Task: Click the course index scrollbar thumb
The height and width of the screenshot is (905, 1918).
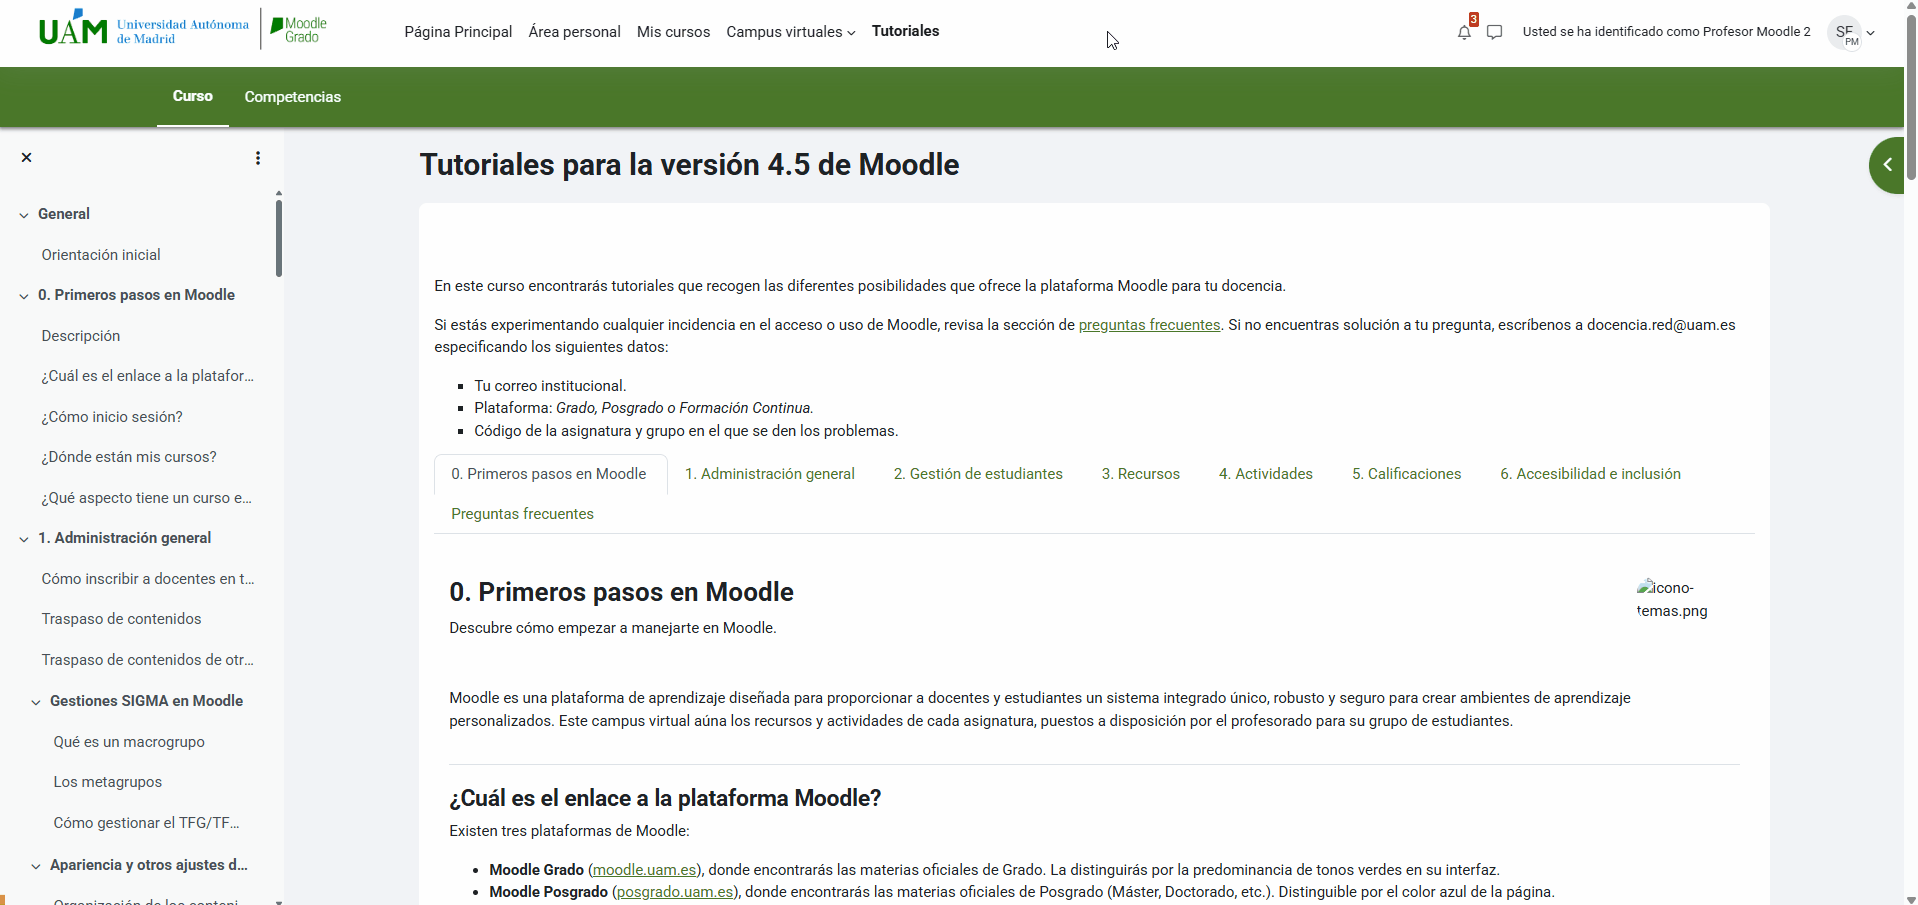Action: (x=279, y=238)
